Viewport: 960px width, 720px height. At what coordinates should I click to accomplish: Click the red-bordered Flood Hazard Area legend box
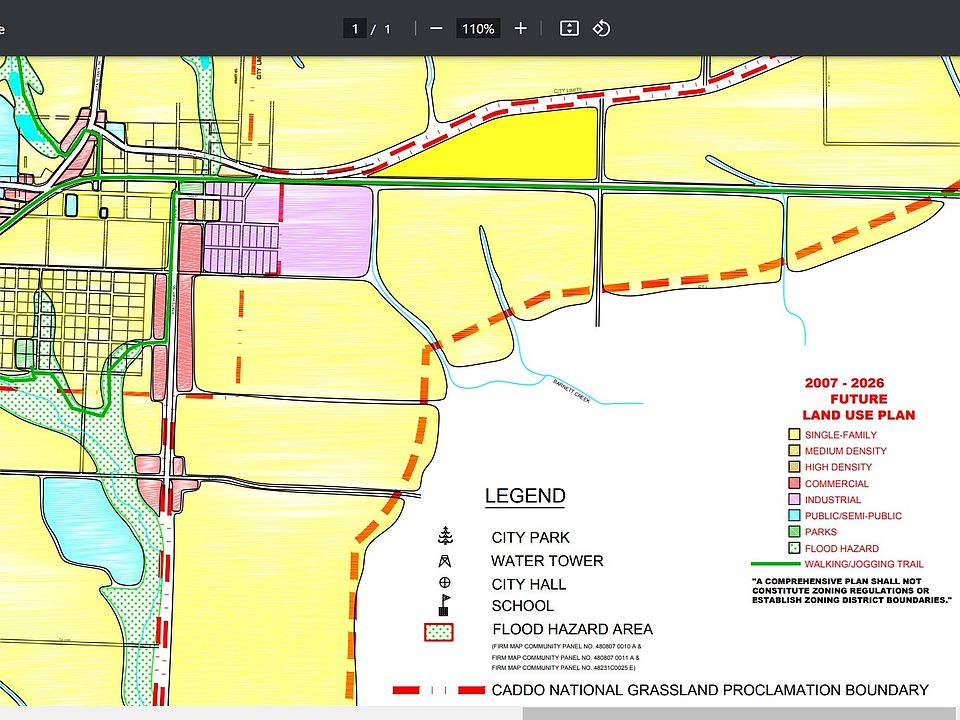[x=439, y=631]
